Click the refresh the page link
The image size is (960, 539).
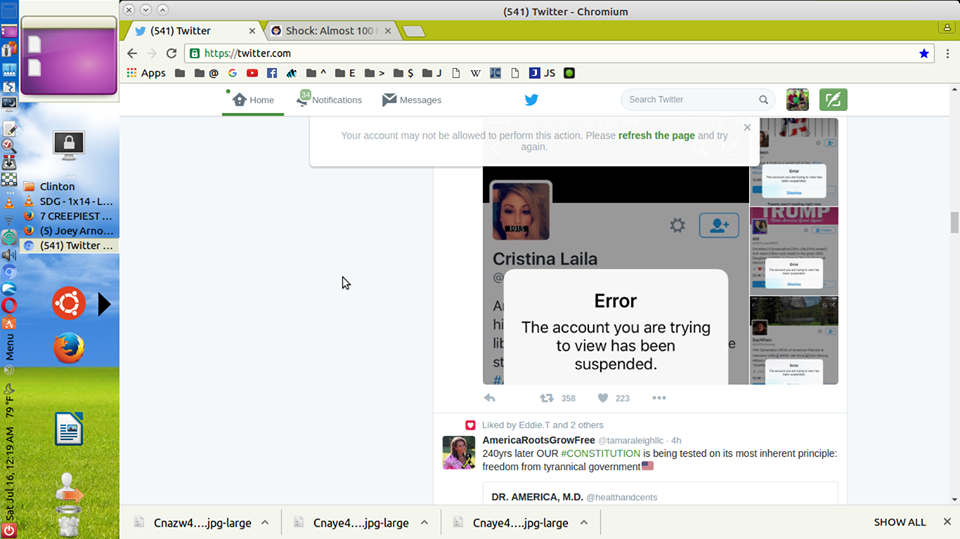coord(656,135)
